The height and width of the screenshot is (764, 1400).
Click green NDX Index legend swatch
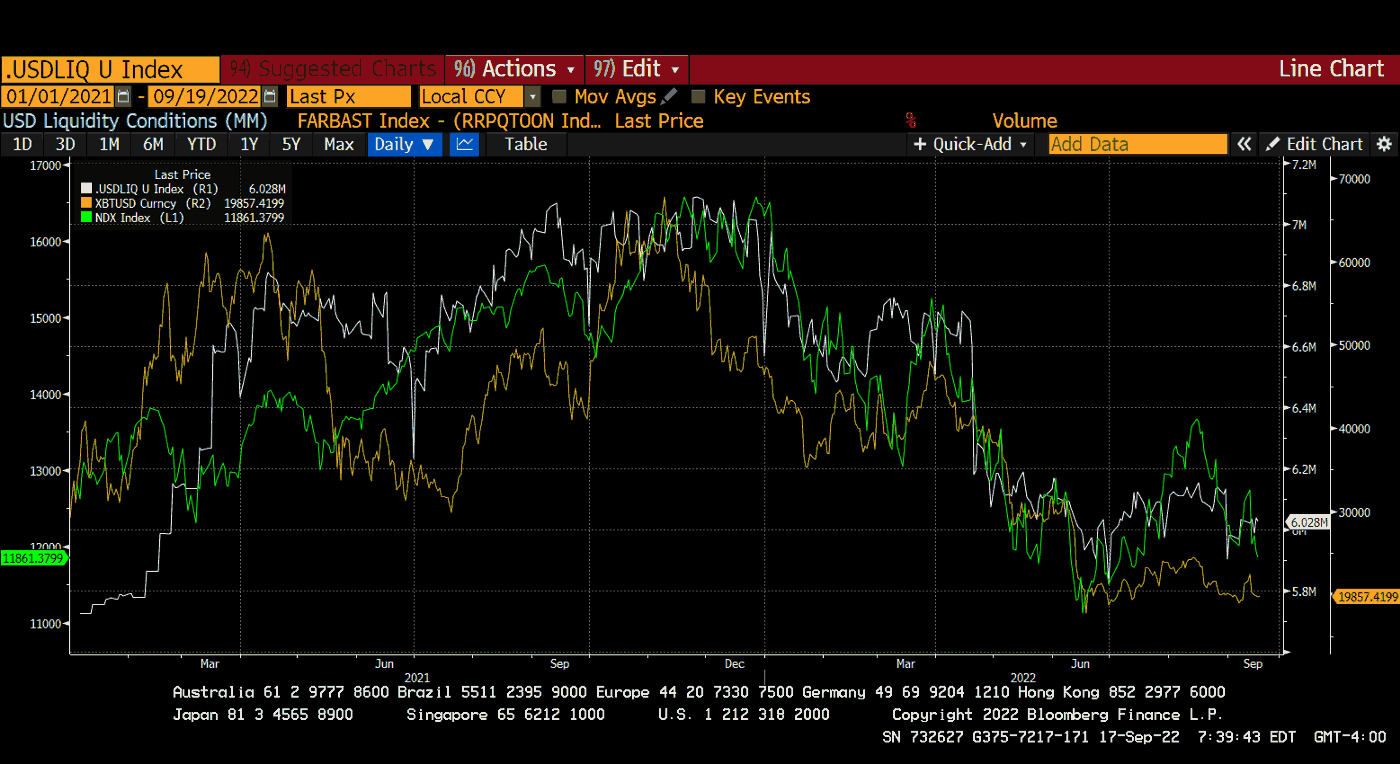(87, 217)
